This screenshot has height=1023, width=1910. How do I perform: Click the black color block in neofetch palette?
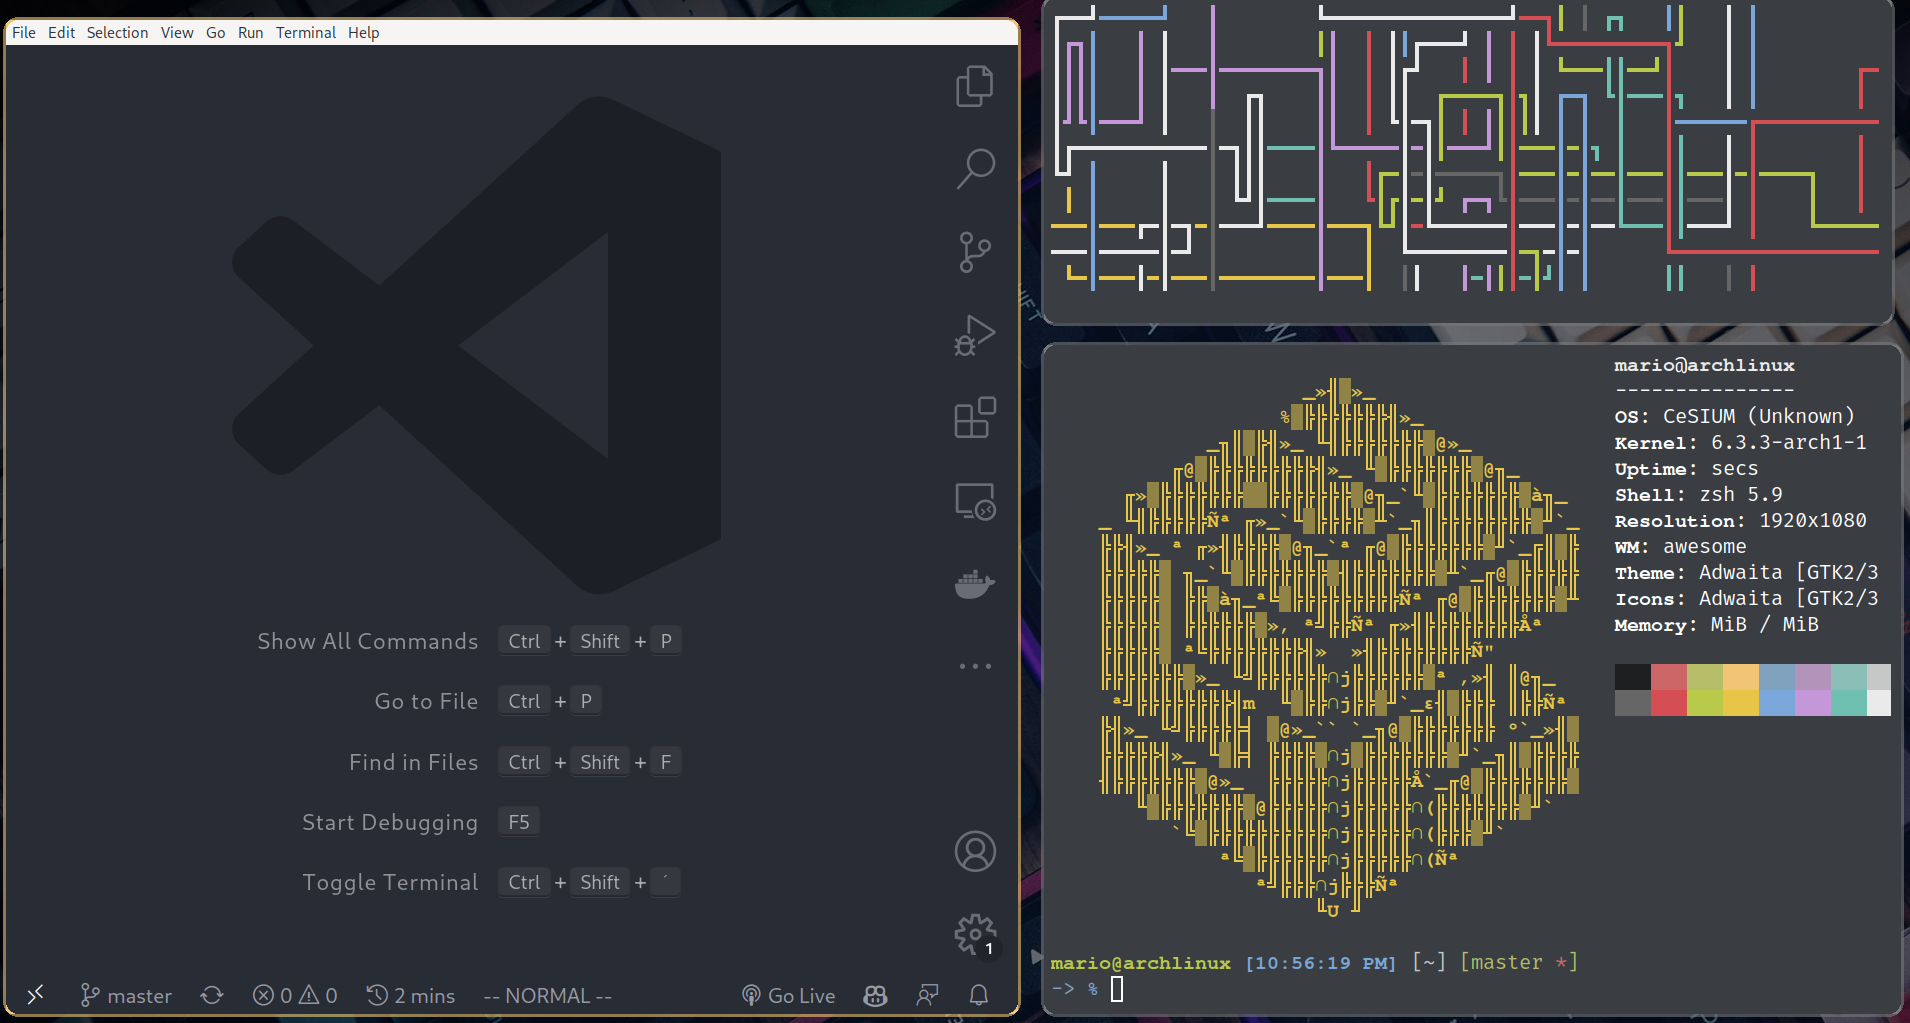[x=1632, y=677]
